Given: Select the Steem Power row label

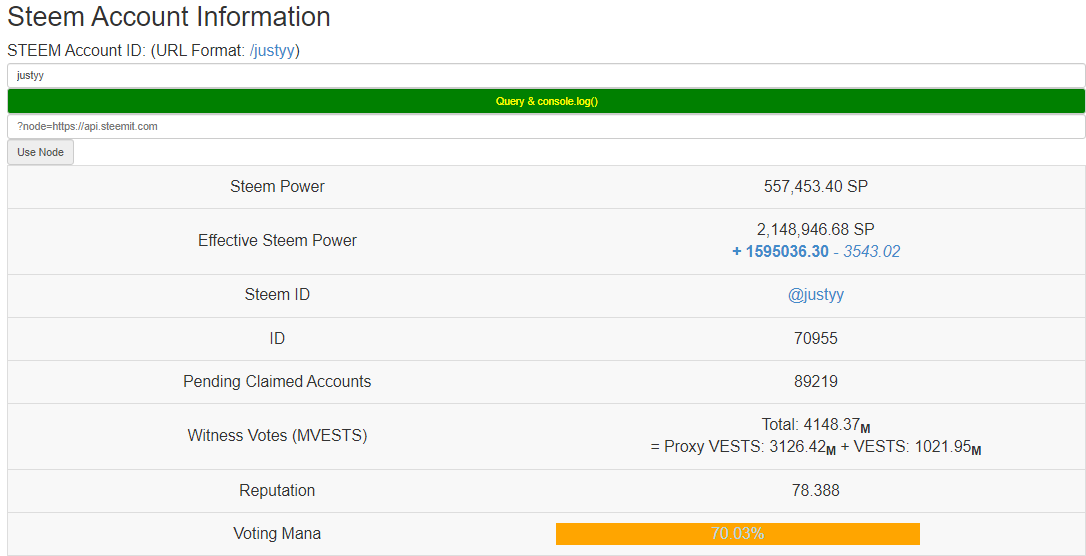Looking at the screenshot, I should click(x=277, y=186).
